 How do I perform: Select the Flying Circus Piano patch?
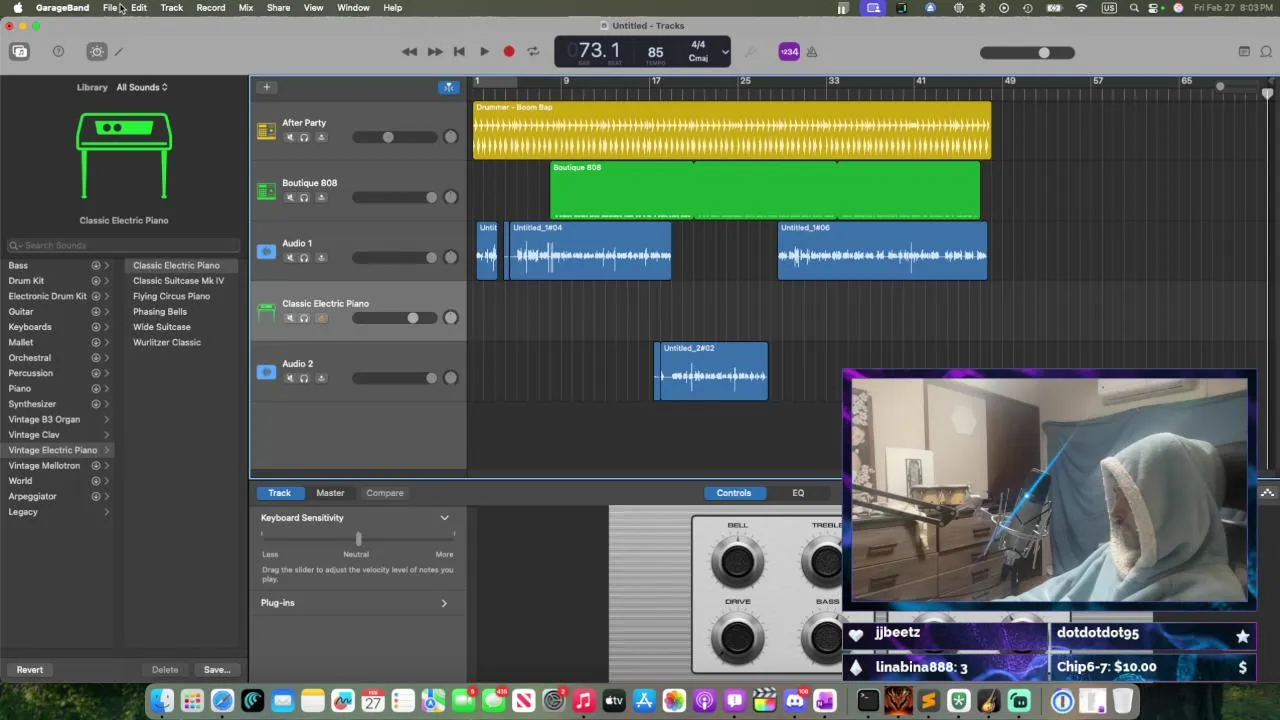(171, 296)
